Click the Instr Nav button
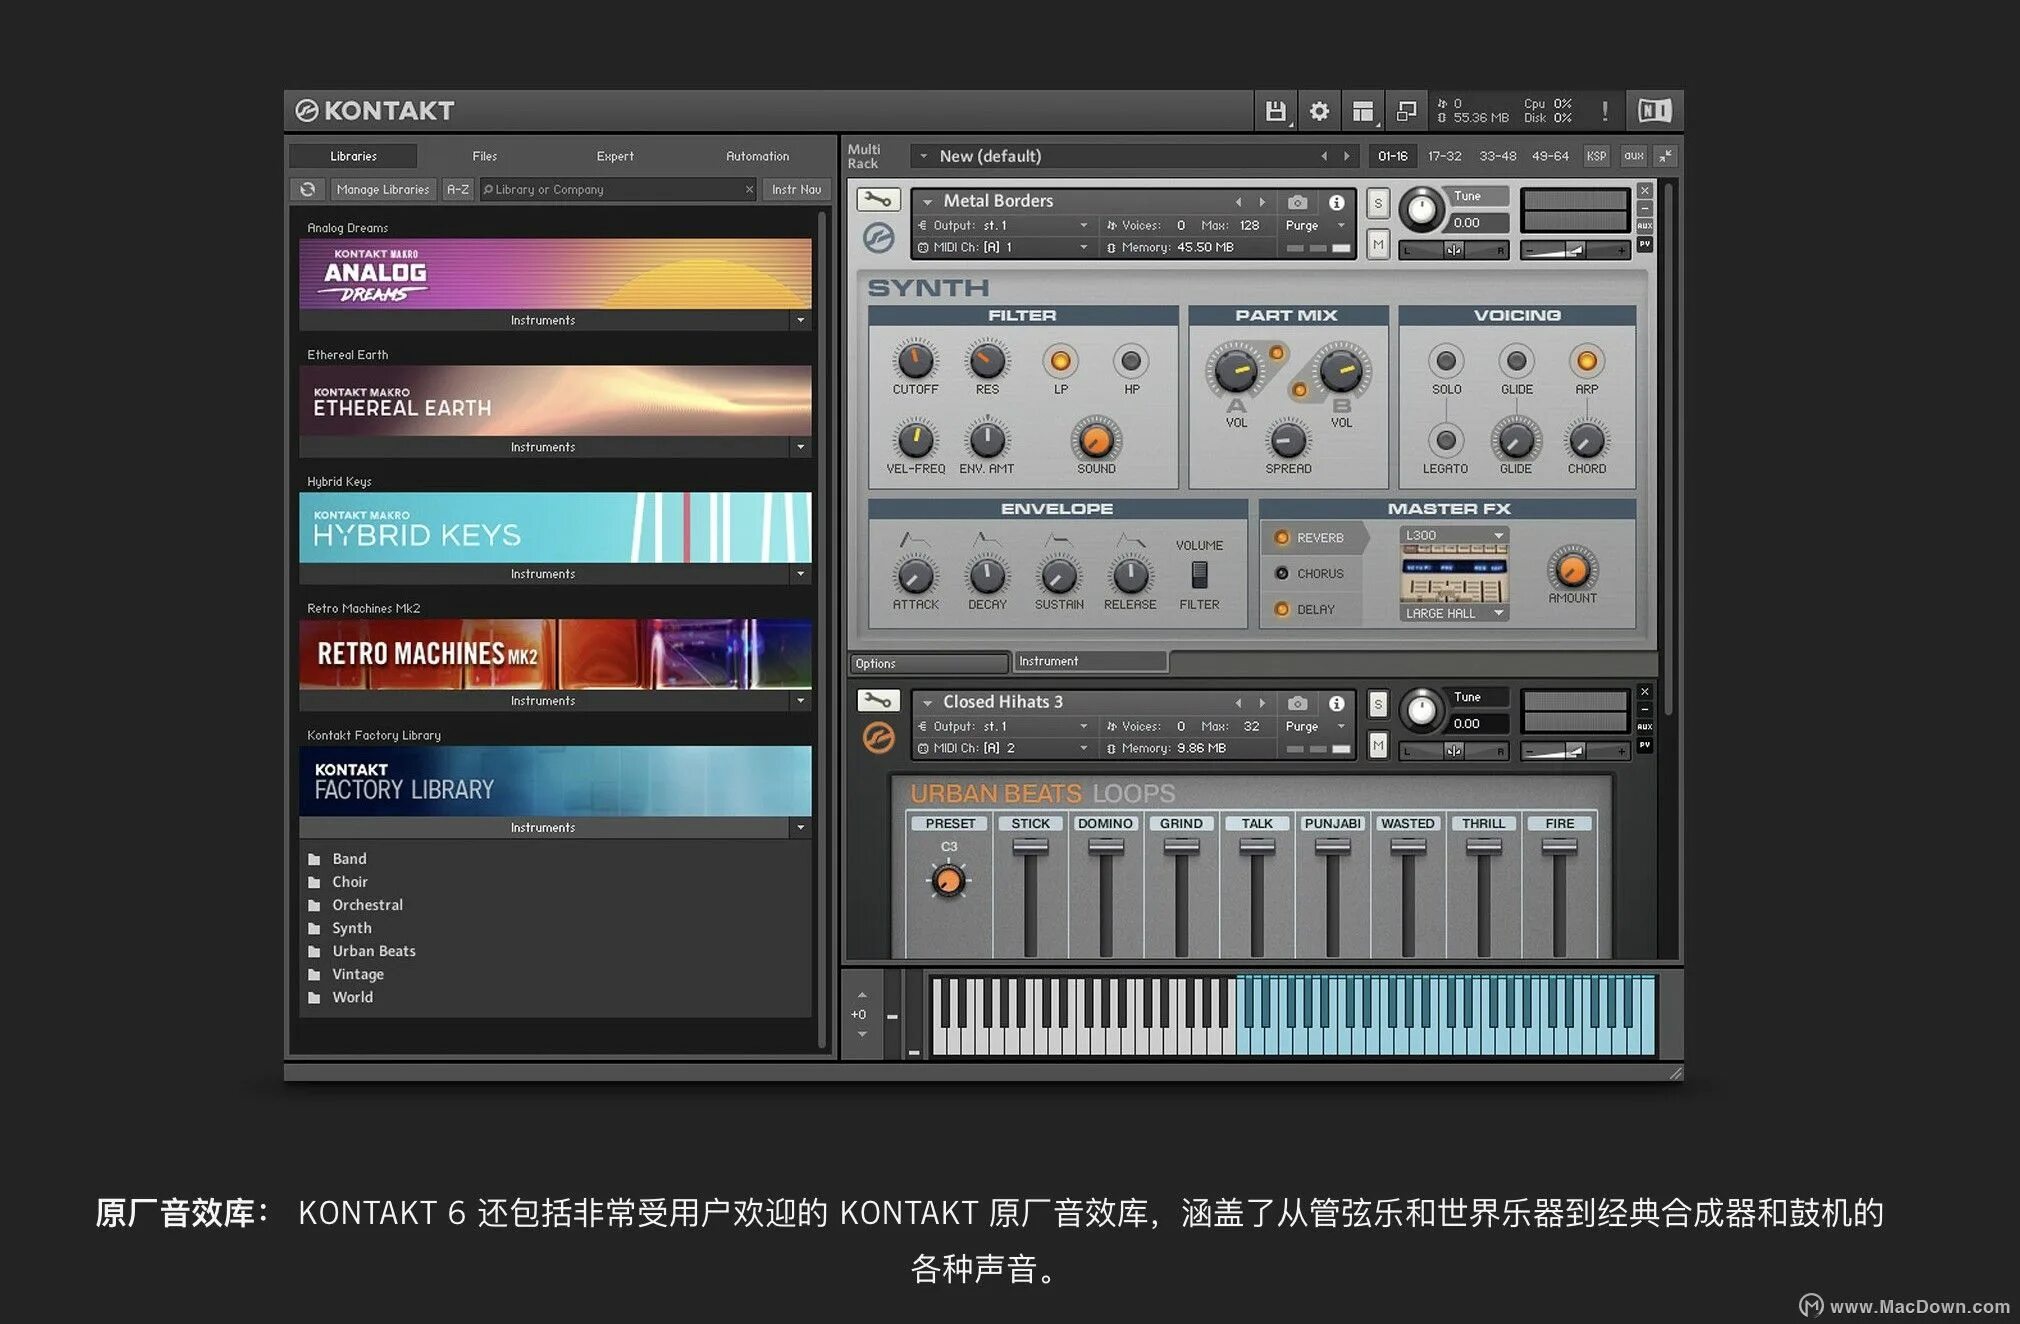Viewport: 2020px width, 1324px height. coord(796,189)
